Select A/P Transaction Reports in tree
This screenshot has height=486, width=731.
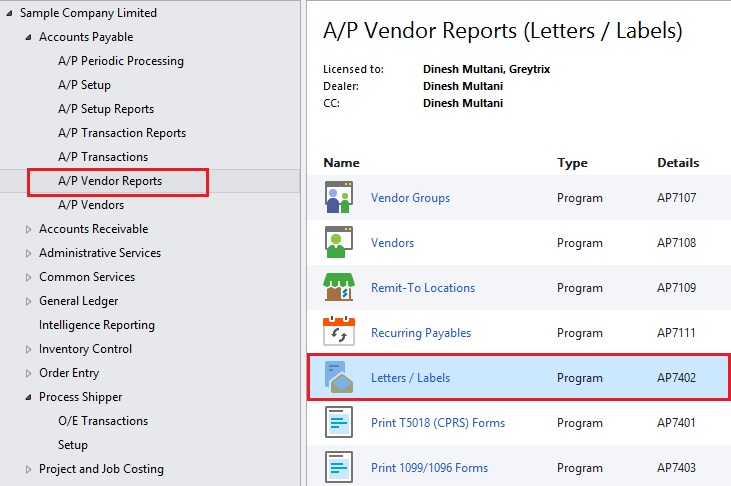pos(122,133)
